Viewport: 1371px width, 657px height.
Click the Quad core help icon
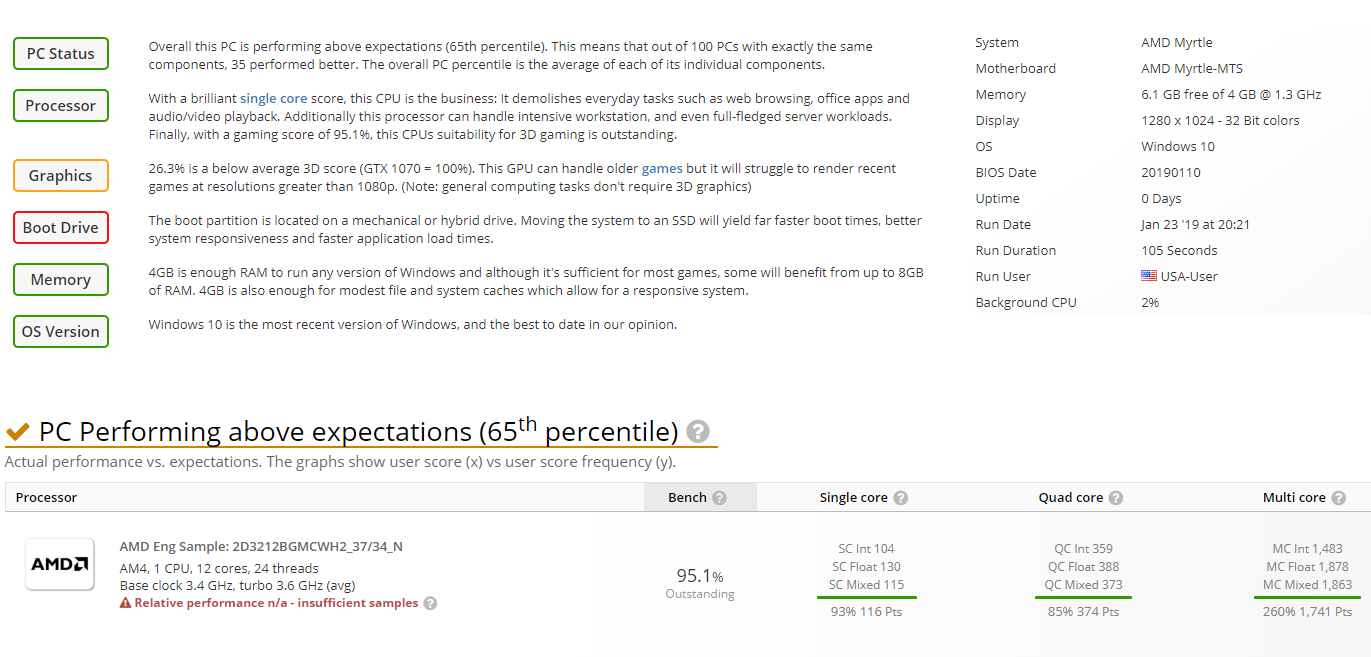pos(1116,498)
